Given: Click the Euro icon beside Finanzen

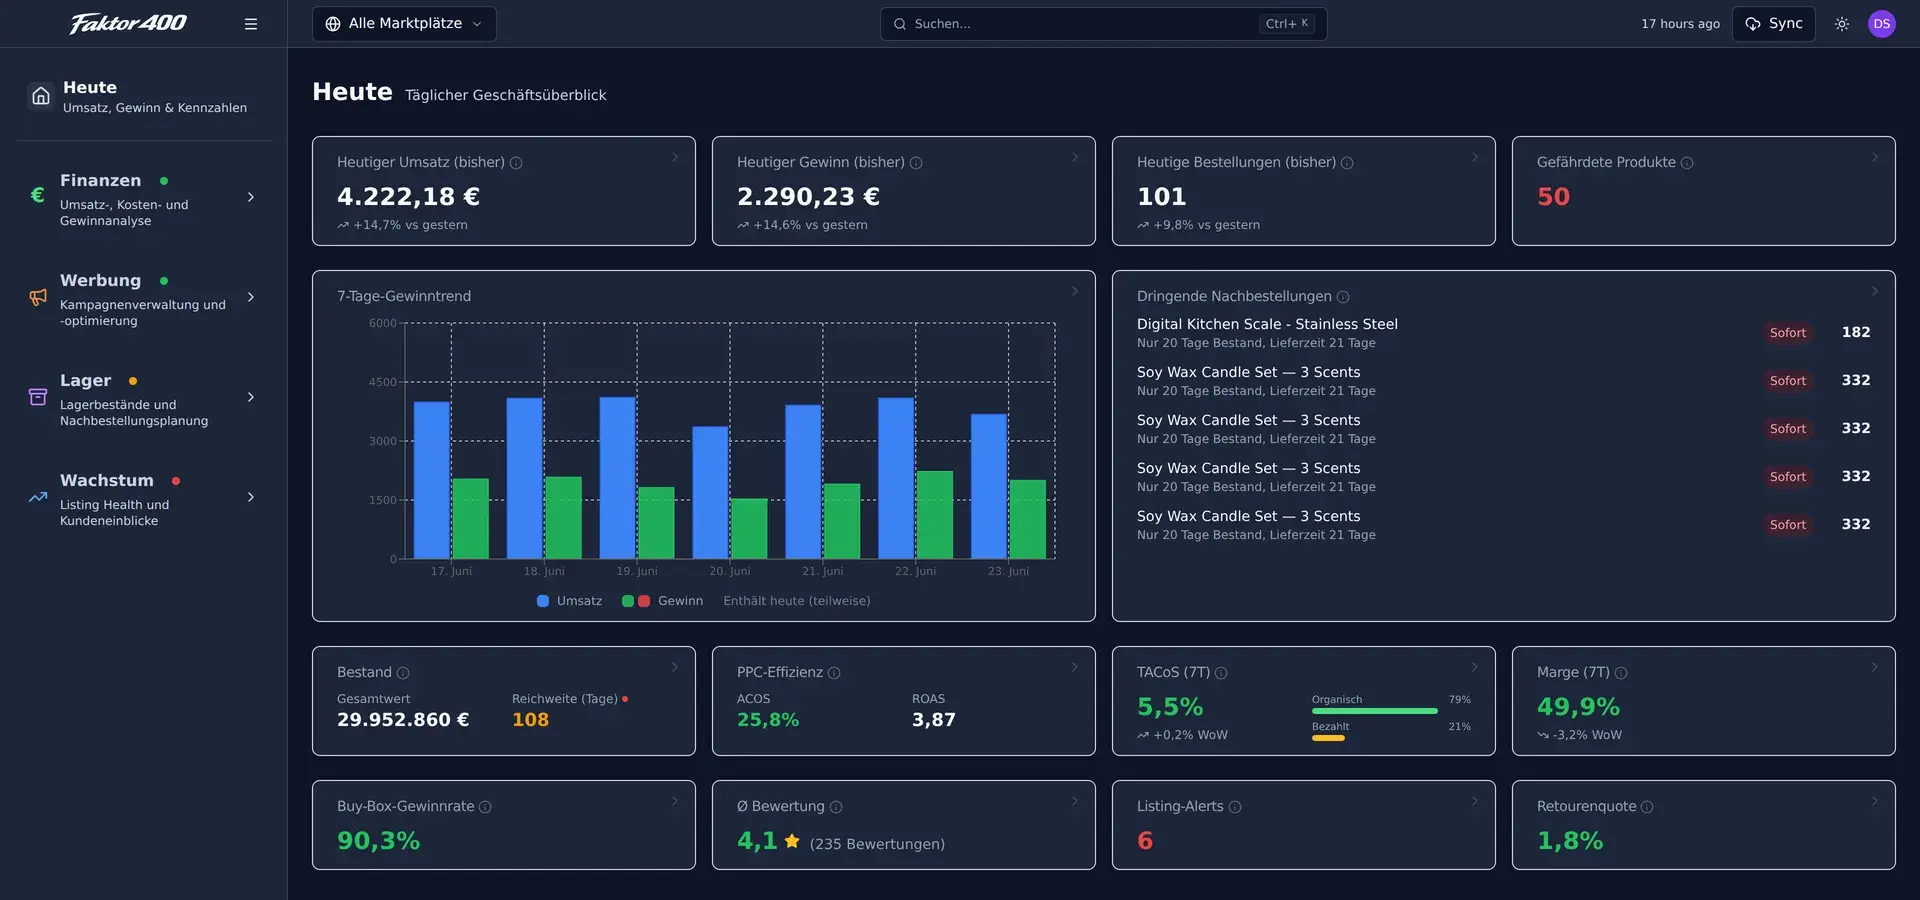Looking at the screenshot, I should click(x=38, y=195).
